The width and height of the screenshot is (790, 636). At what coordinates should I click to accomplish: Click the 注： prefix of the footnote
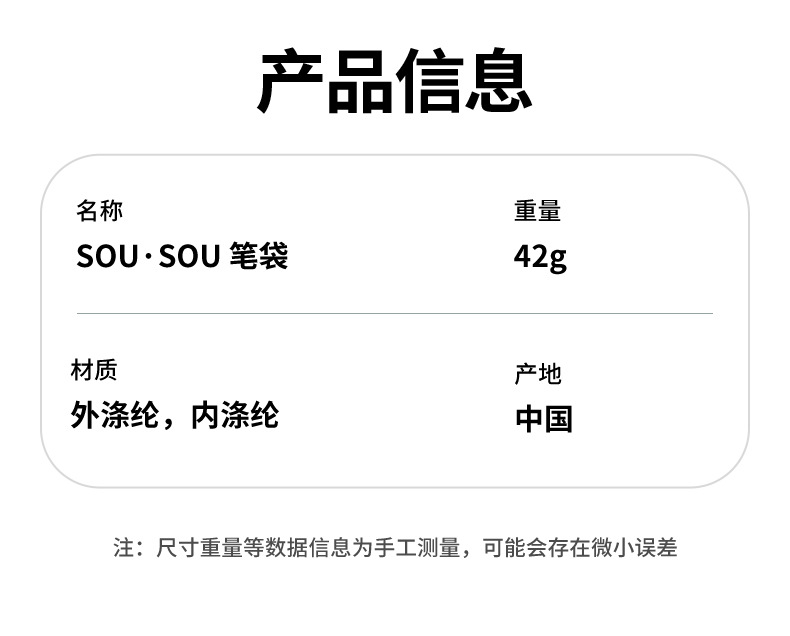pyautogui.click(x=130, y=548)
